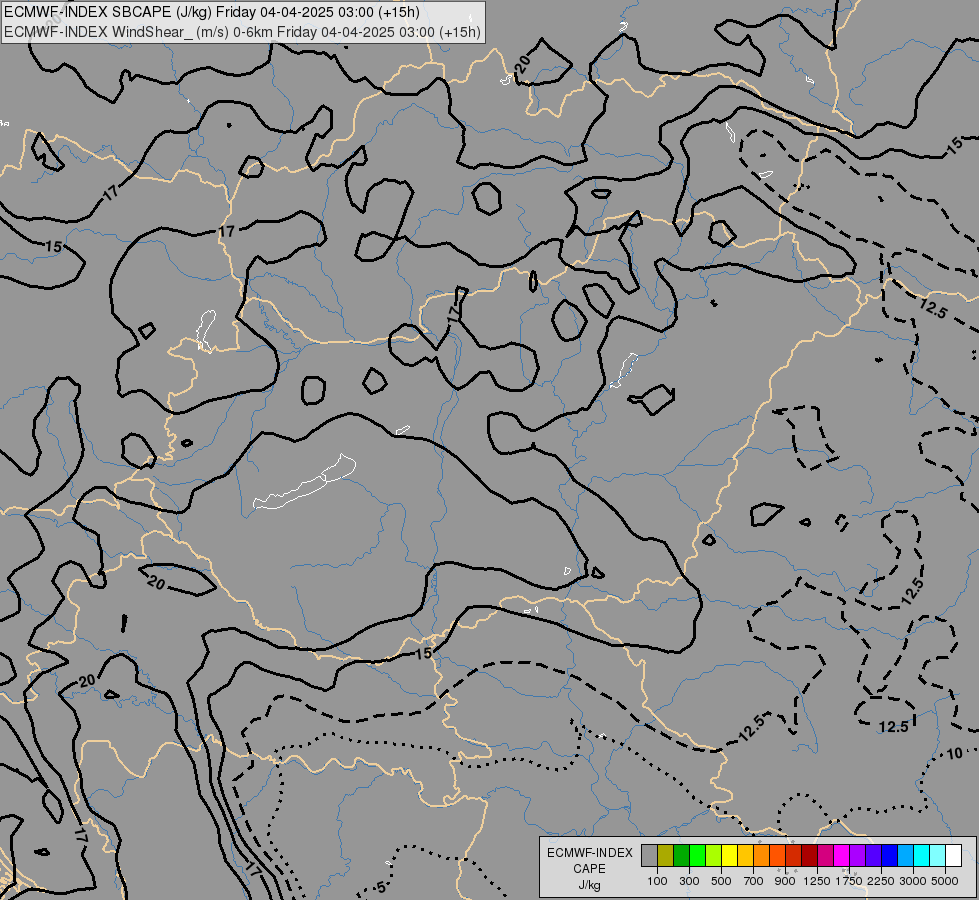
Task: Click the J/kg unit label in legend
Action: point(589,885)
